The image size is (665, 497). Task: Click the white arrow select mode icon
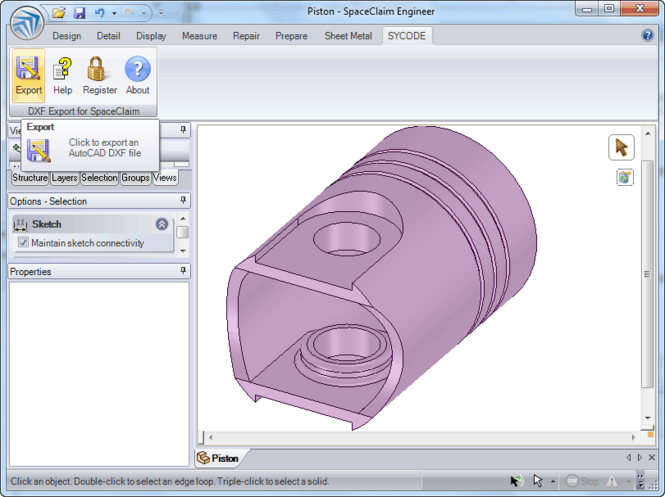click(x=538, y=481)
